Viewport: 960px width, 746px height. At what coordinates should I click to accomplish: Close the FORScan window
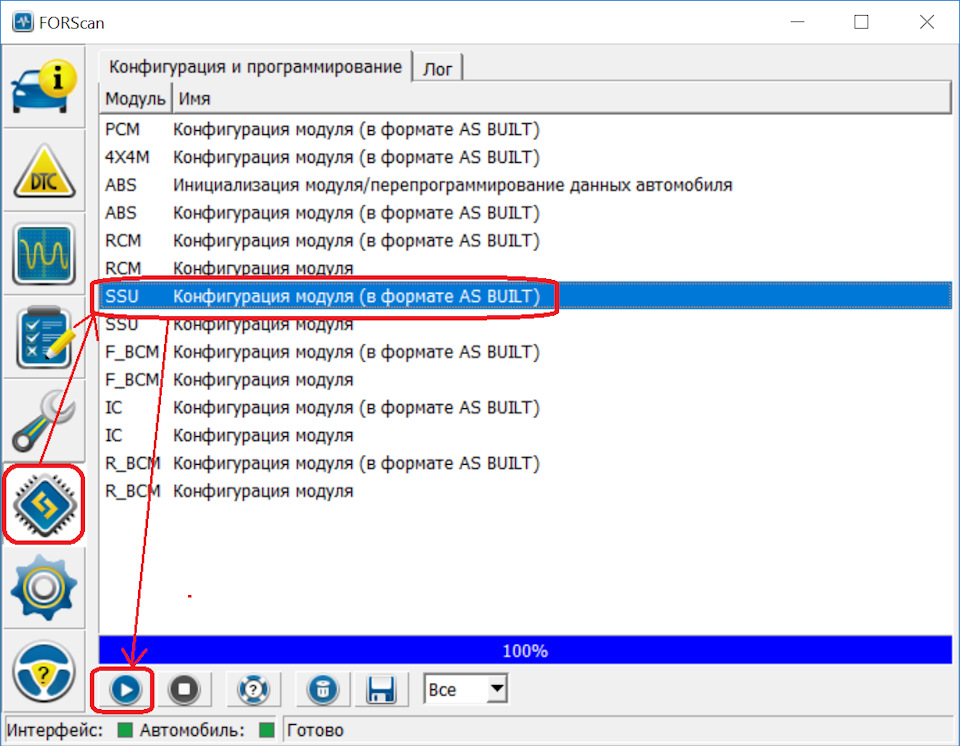click(x=926, y=22)
